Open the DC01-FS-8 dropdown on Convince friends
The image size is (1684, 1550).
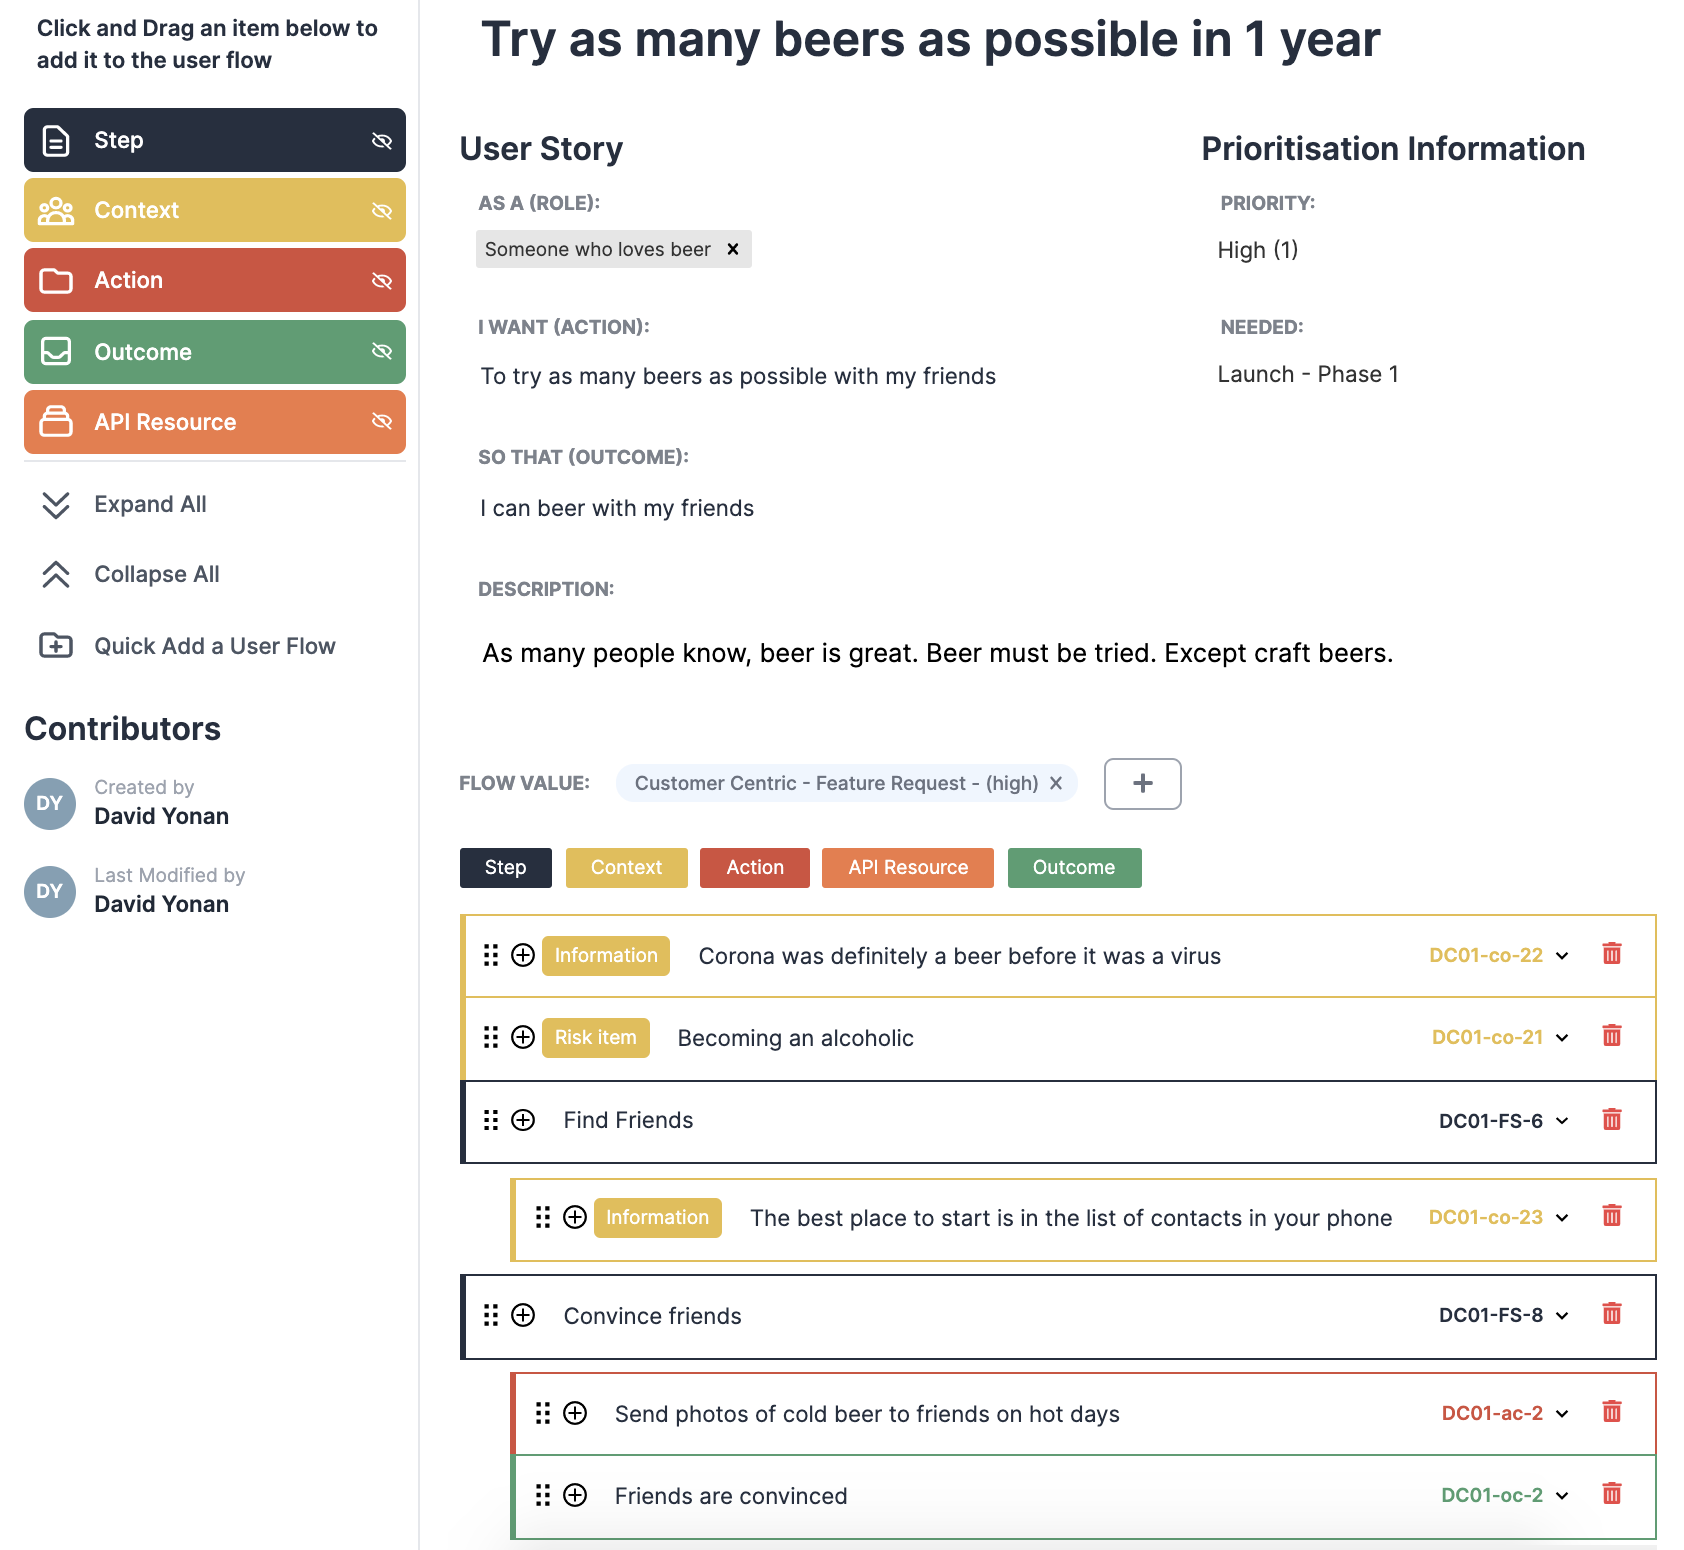tap(1560, 1316)
